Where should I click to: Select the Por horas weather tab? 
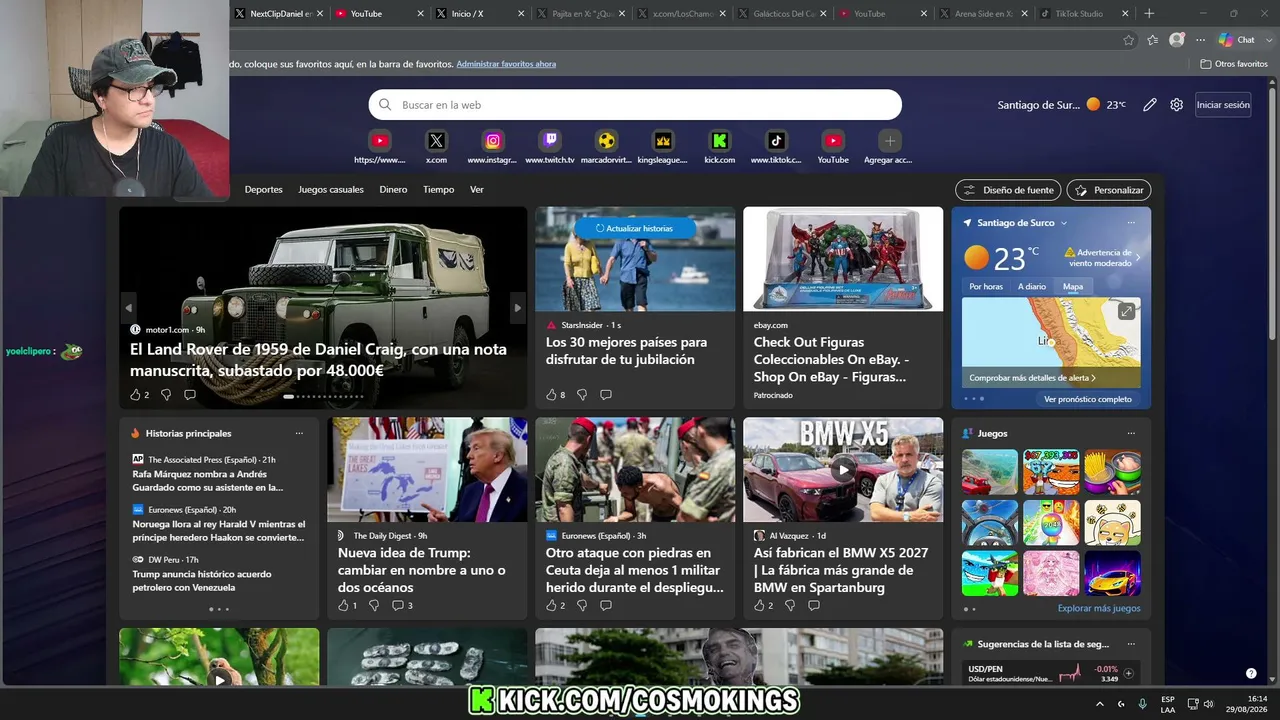coord(986,287)
